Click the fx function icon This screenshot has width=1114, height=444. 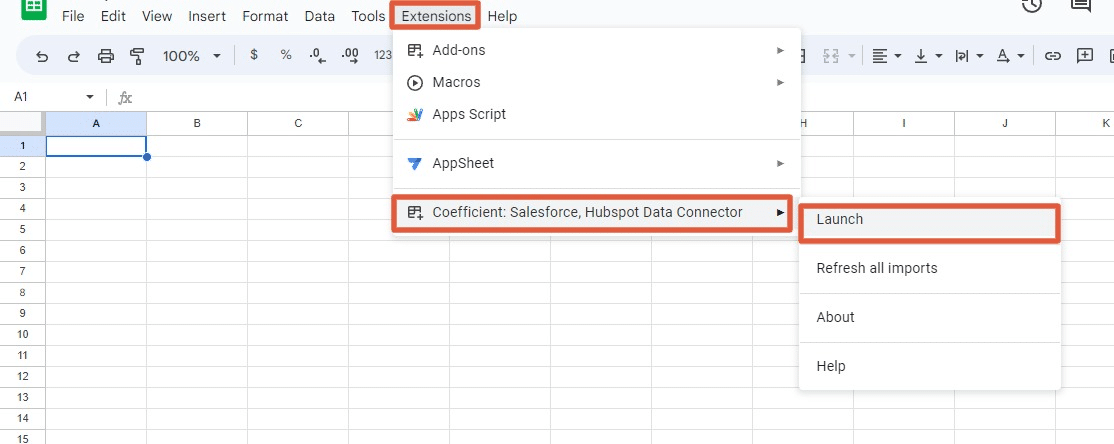point(125,97)
